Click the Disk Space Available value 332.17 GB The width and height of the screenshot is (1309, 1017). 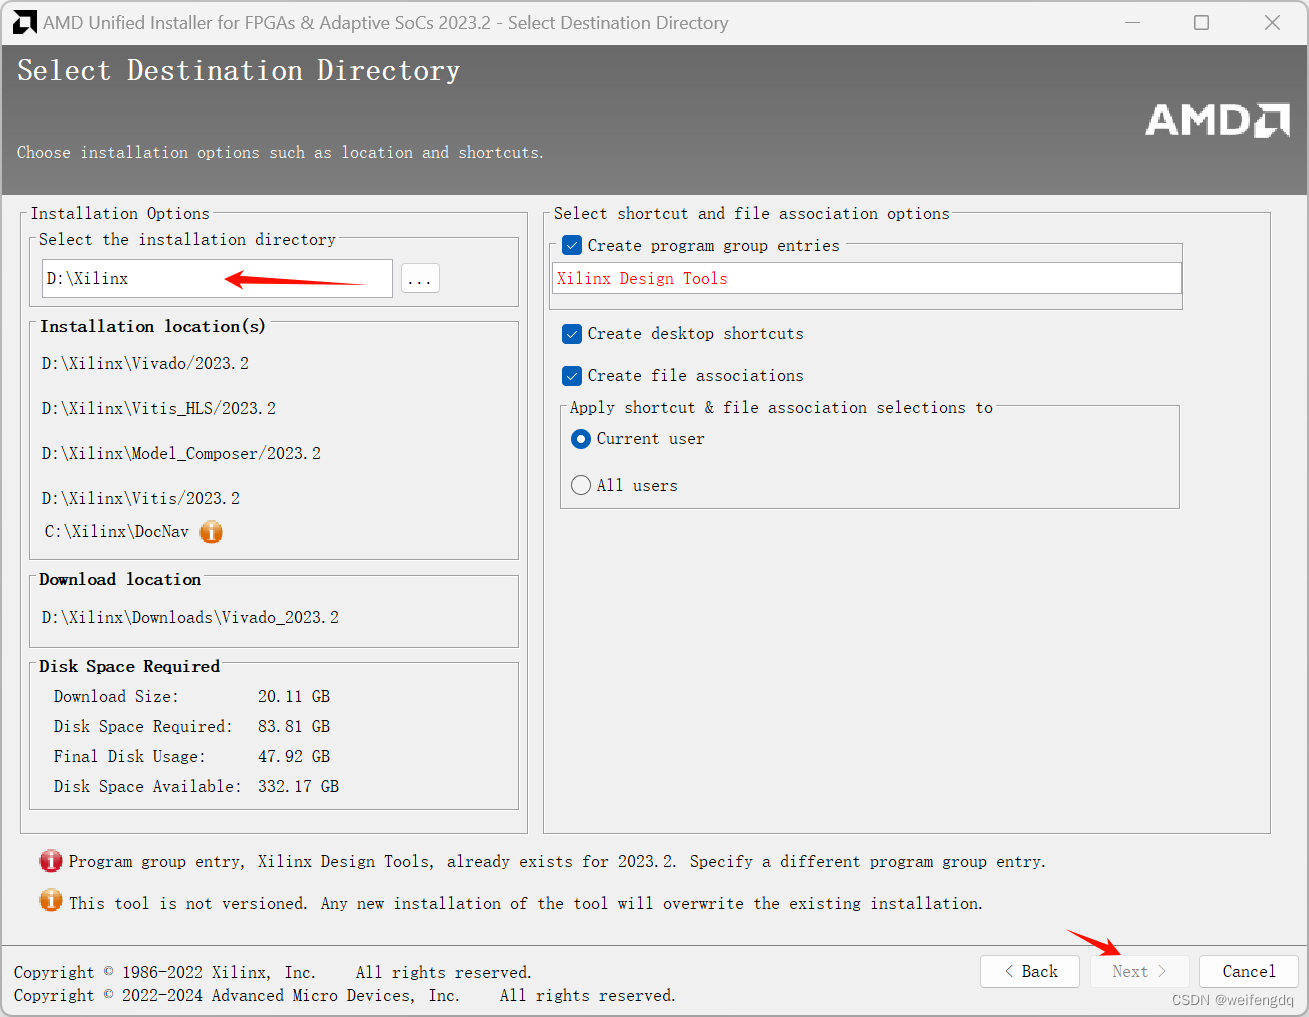(298, 786)
